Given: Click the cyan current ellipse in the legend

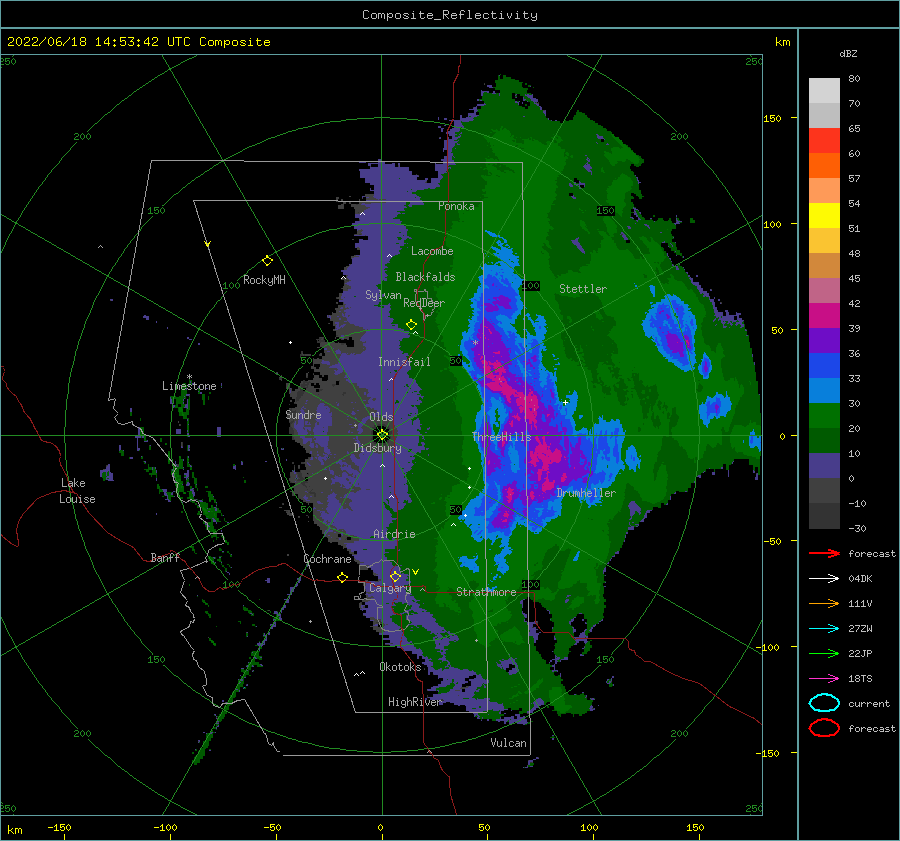Looking at the screenshot, I should pos(824,703).
